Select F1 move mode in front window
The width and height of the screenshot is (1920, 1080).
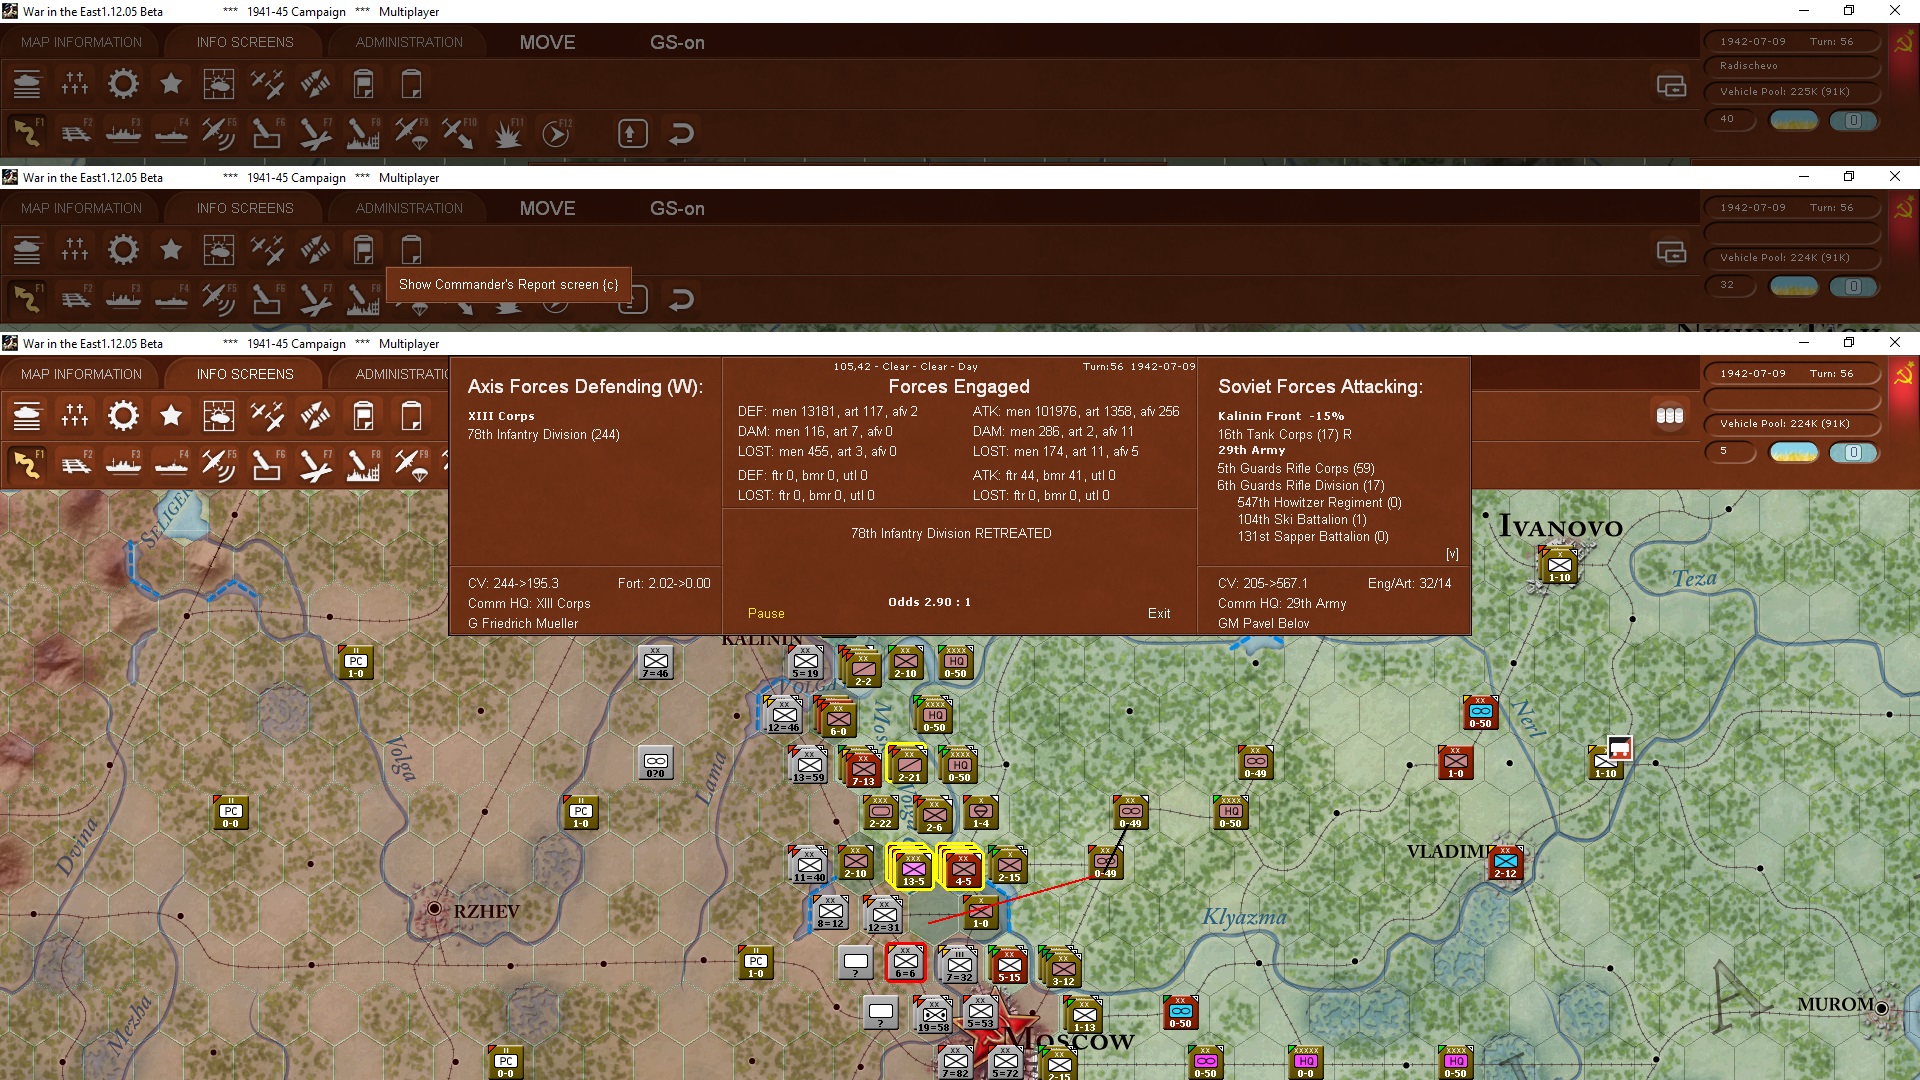(27, 464)
